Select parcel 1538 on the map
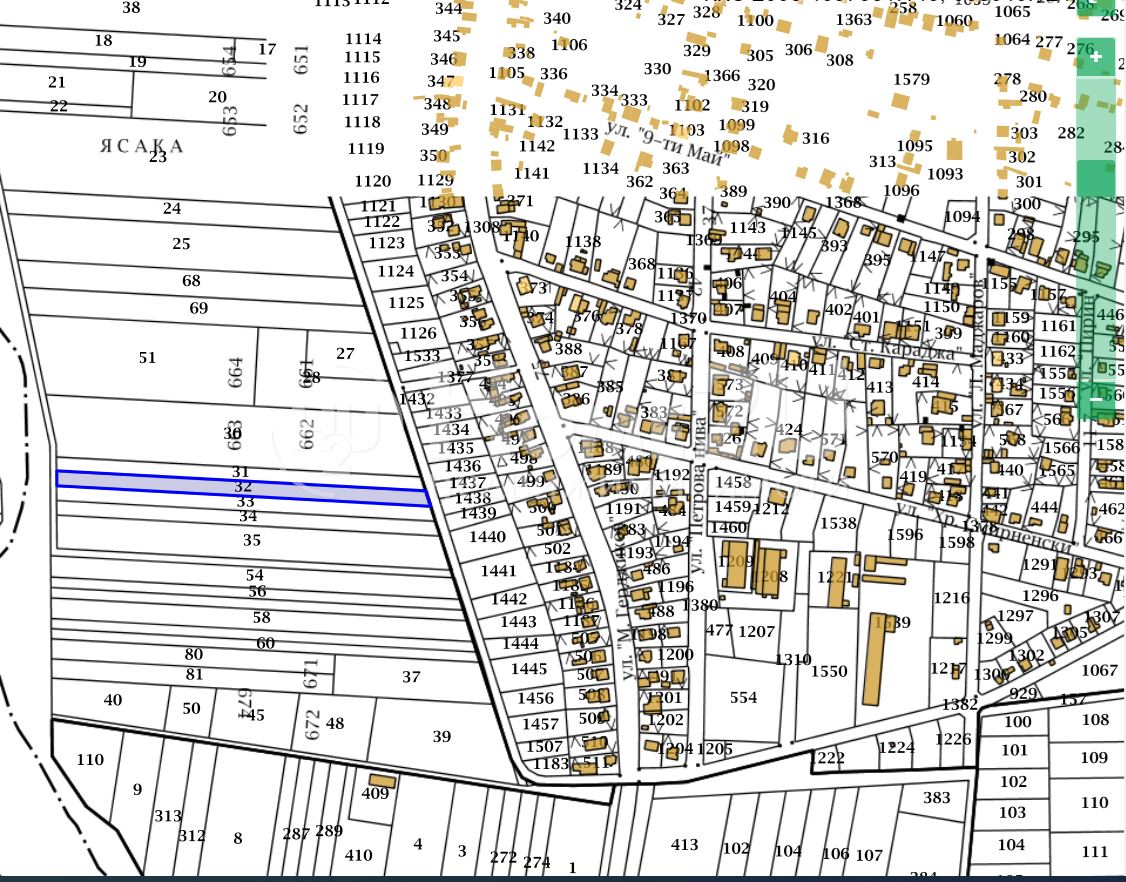 click(x=838, y=523)
